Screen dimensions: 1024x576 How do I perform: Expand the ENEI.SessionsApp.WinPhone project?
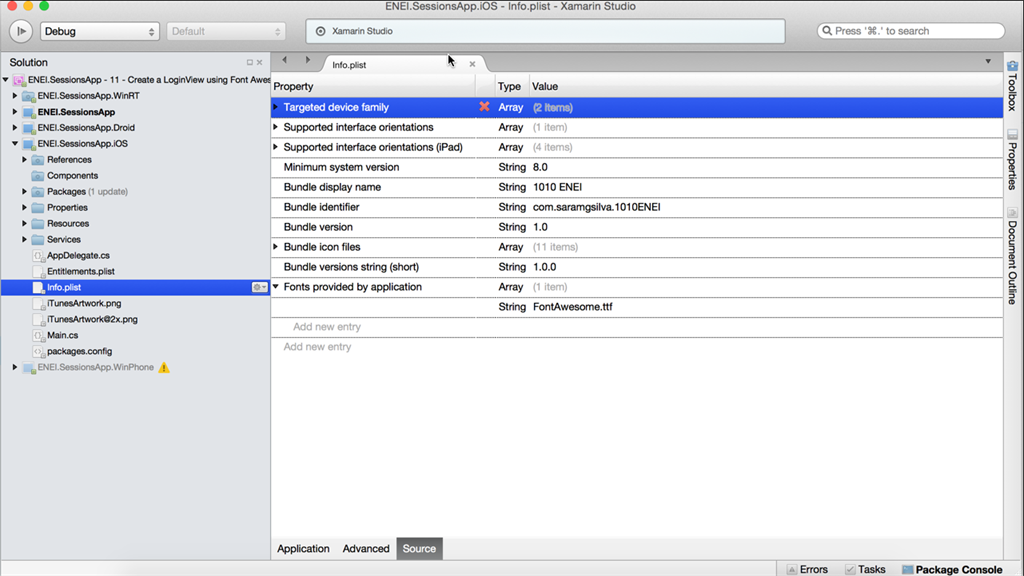coord(15,367)
